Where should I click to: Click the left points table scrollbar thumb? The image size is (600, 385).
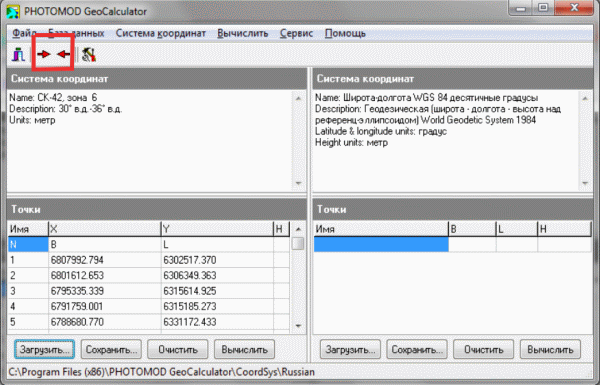click(x=298, y=243)
